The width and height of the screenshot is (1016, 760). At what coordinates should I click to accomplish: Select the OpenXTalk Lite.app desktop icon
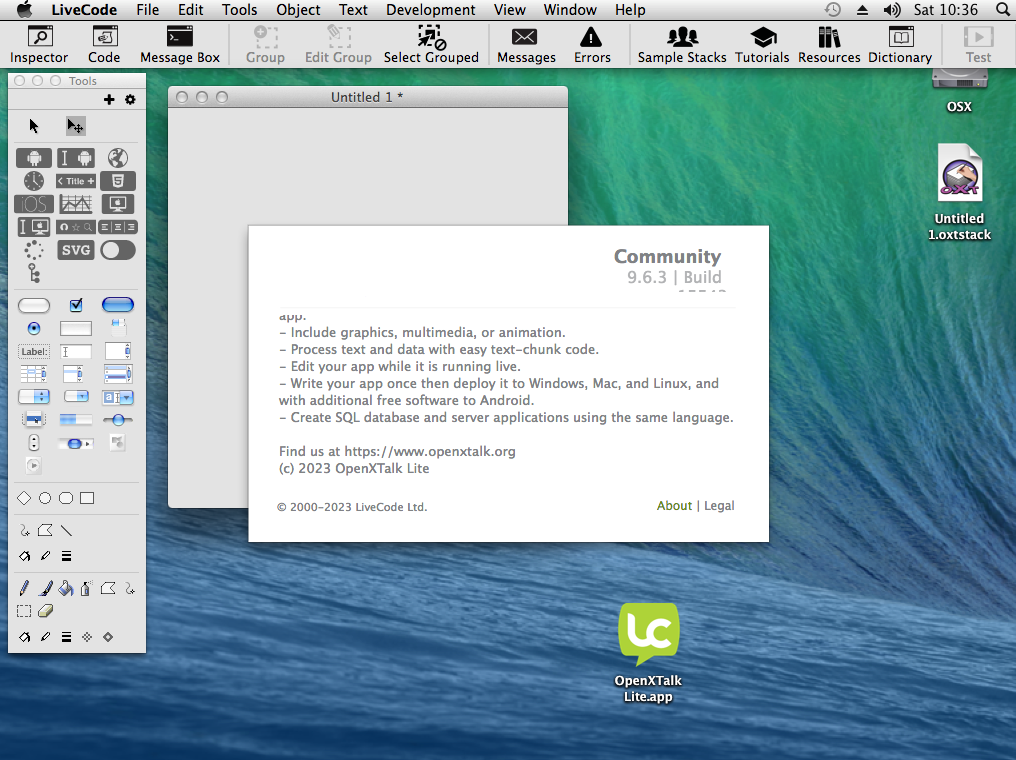[648, 653]
